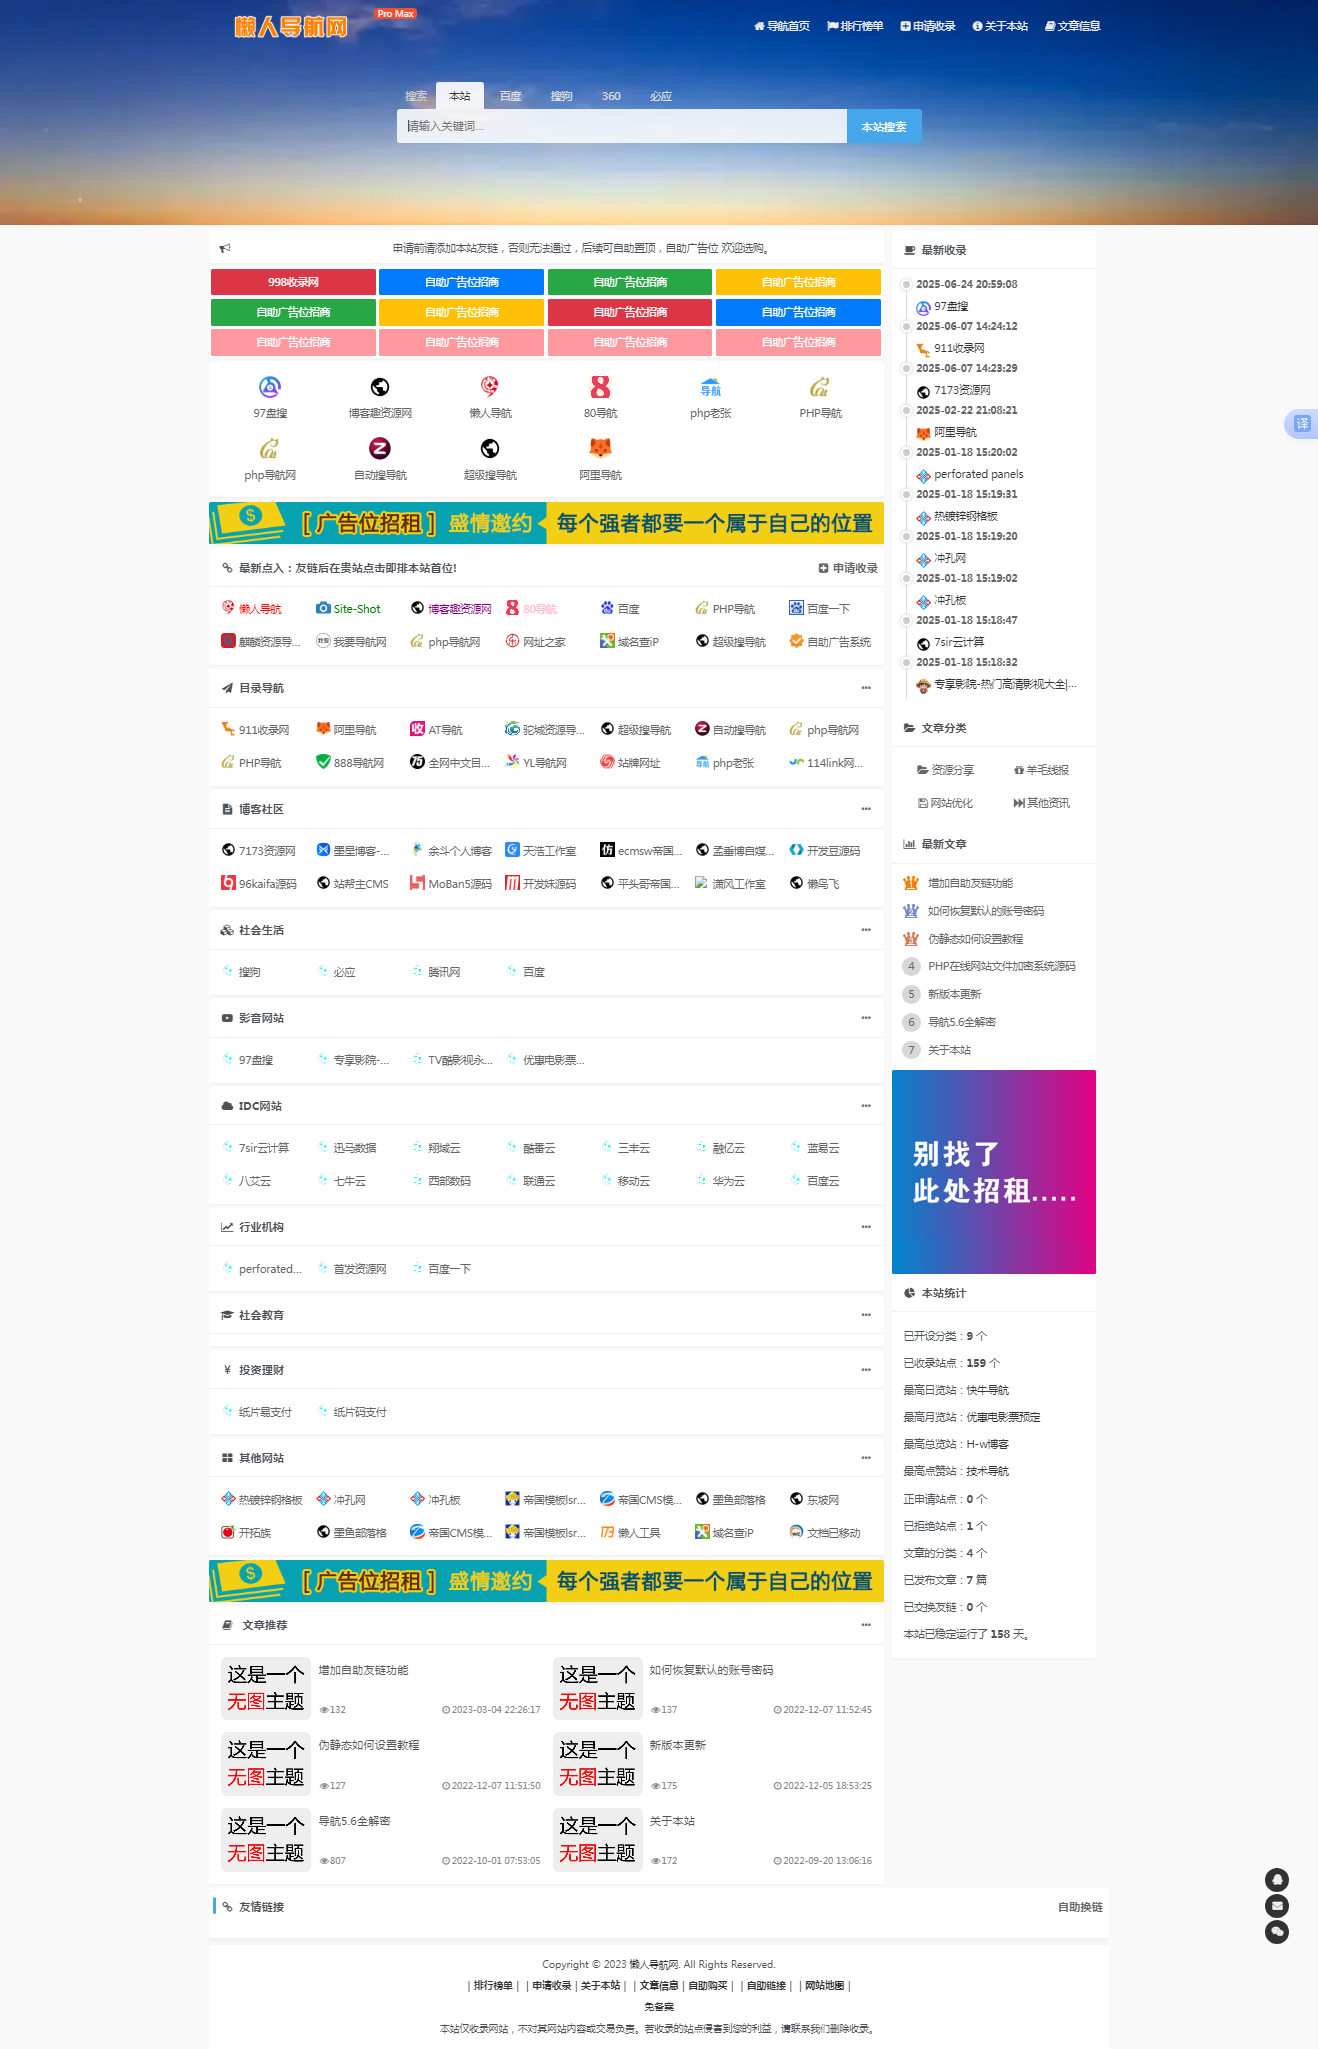The image size is (1318, 2049).
Task: Expand more of 社会教育 section
Action: pos(866,1315)
